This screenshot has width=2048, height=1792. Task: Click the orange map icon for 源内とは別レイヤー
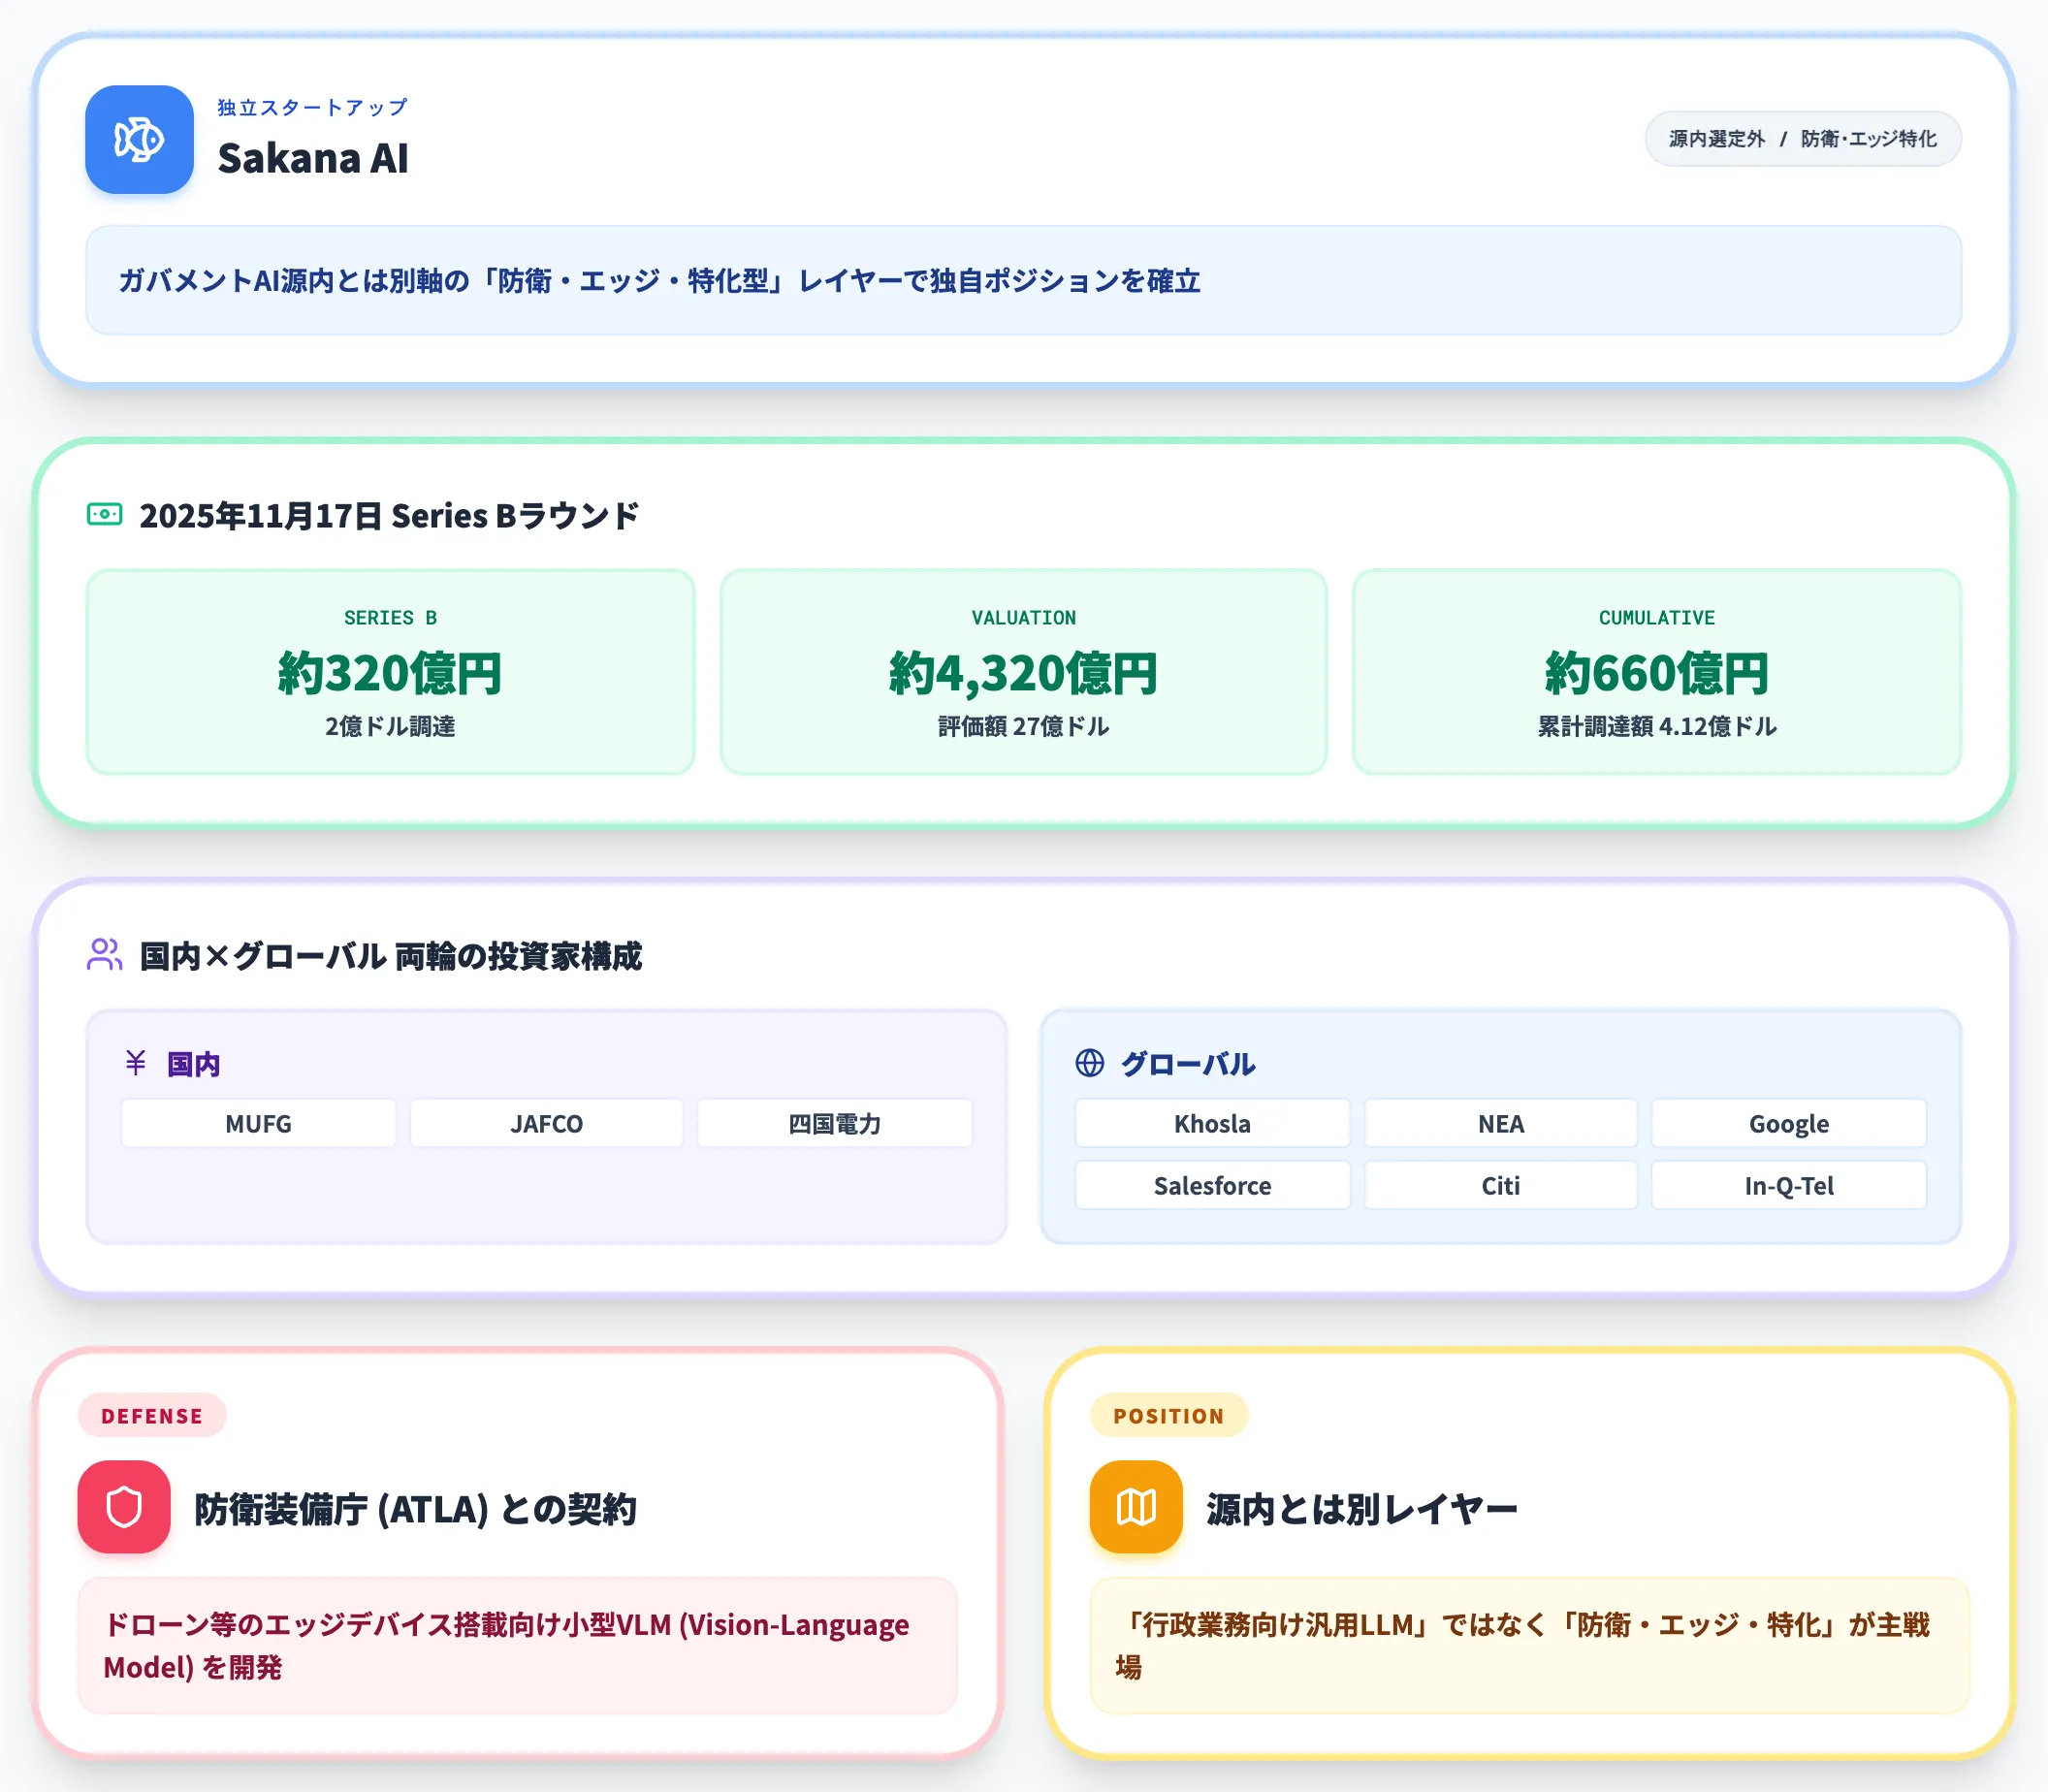[x=1136, y=1507]
